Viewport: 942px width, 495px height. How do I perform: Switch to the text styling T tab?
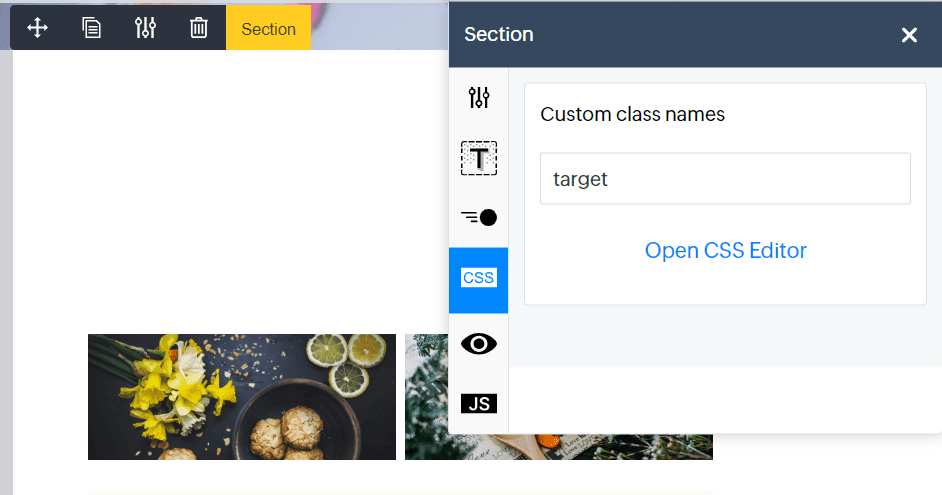point(479,158)
